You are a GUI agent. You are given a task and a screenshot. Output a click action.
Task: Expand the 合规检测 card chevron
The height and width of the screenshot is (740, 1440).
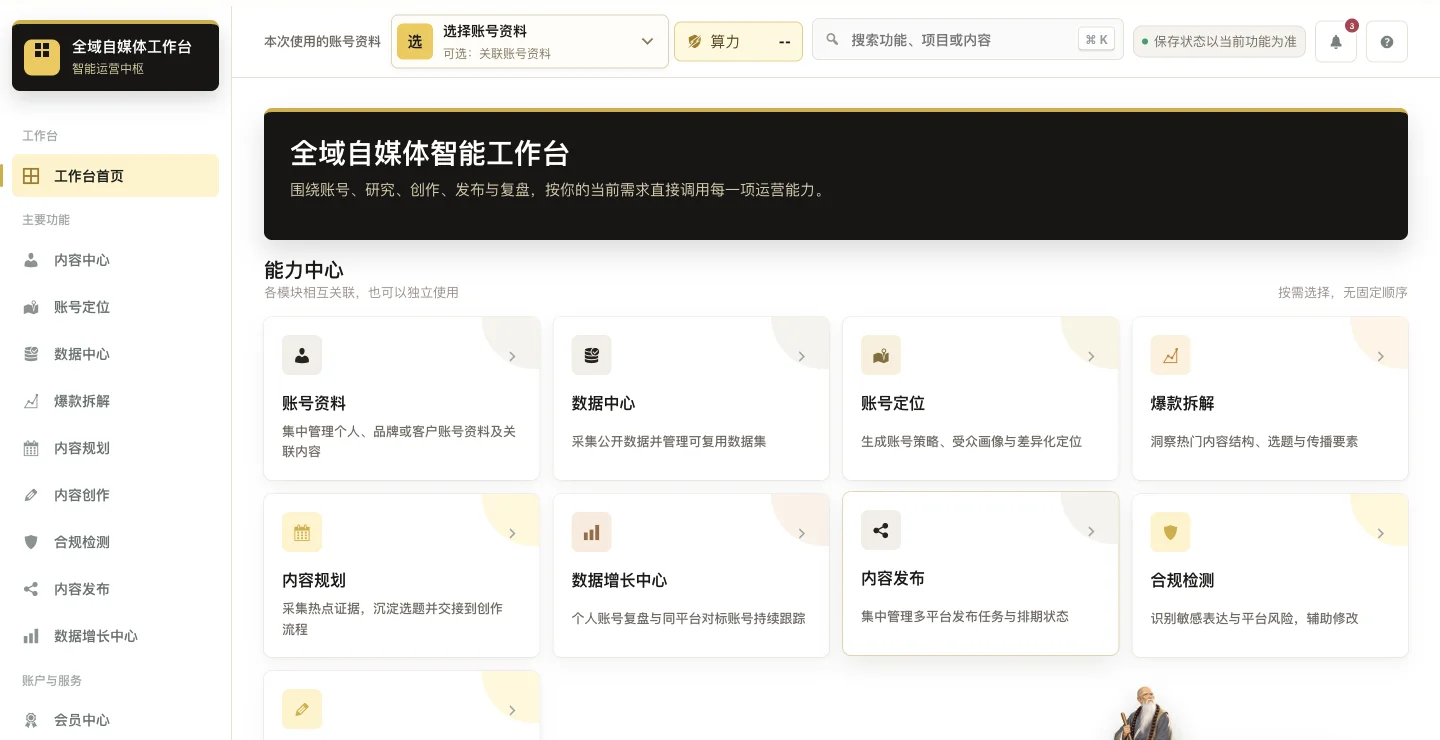(1380, 534)
